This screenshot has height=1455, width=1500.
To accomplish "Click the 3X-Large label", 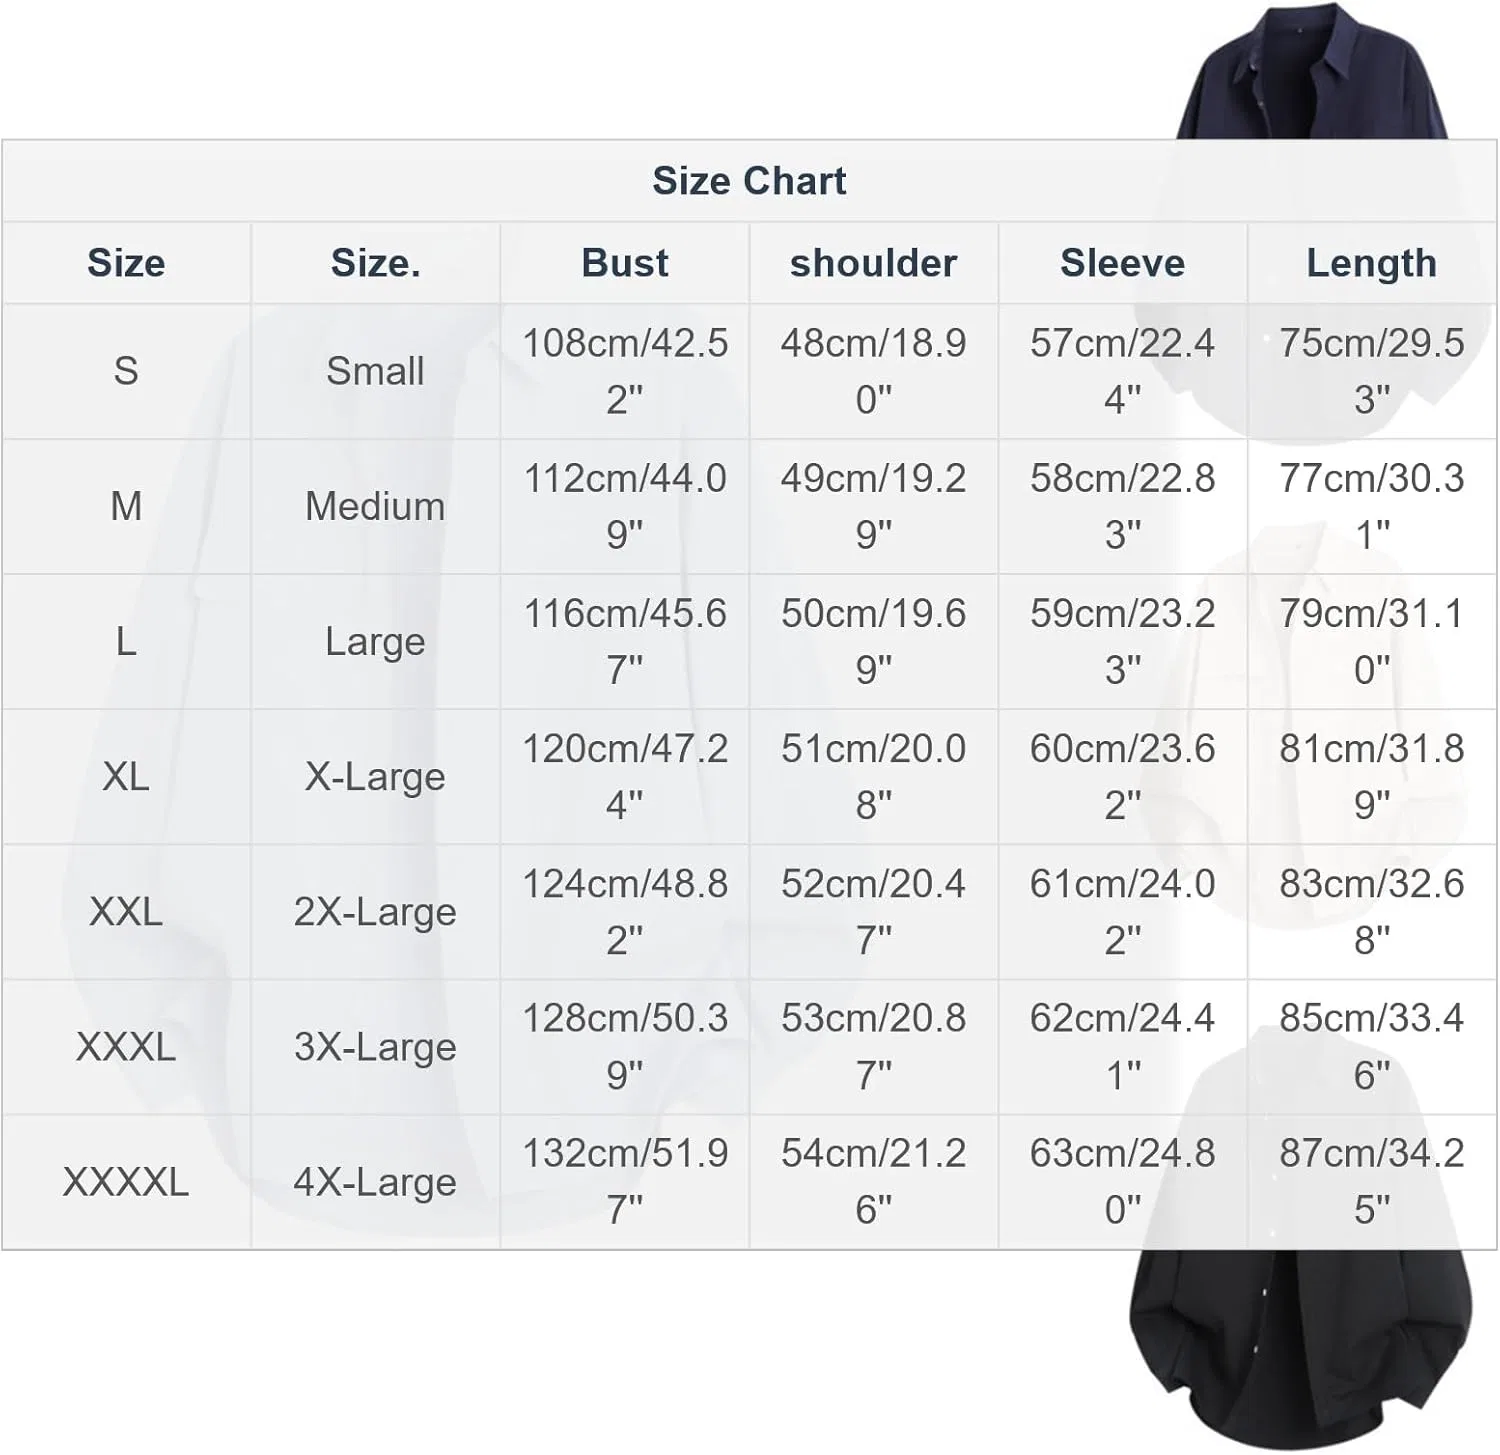I will click(375, 1047).
